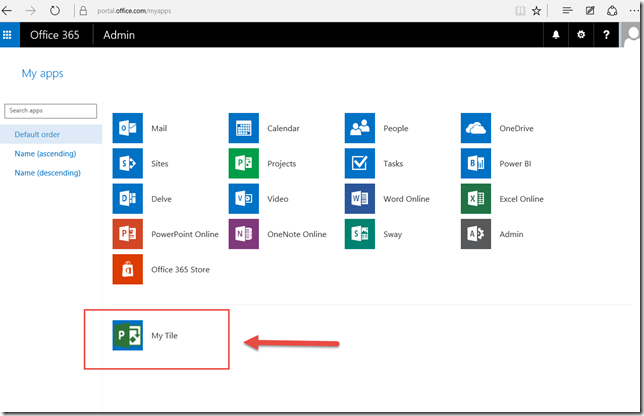644x416 pixels.
Task: Open the Video tile icon
Action: coord(244,199)
